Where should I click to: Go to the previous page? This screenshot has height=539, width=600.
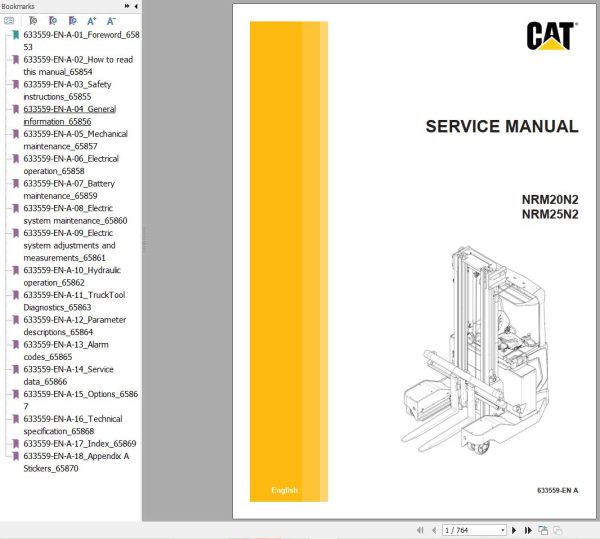[434, 530]
